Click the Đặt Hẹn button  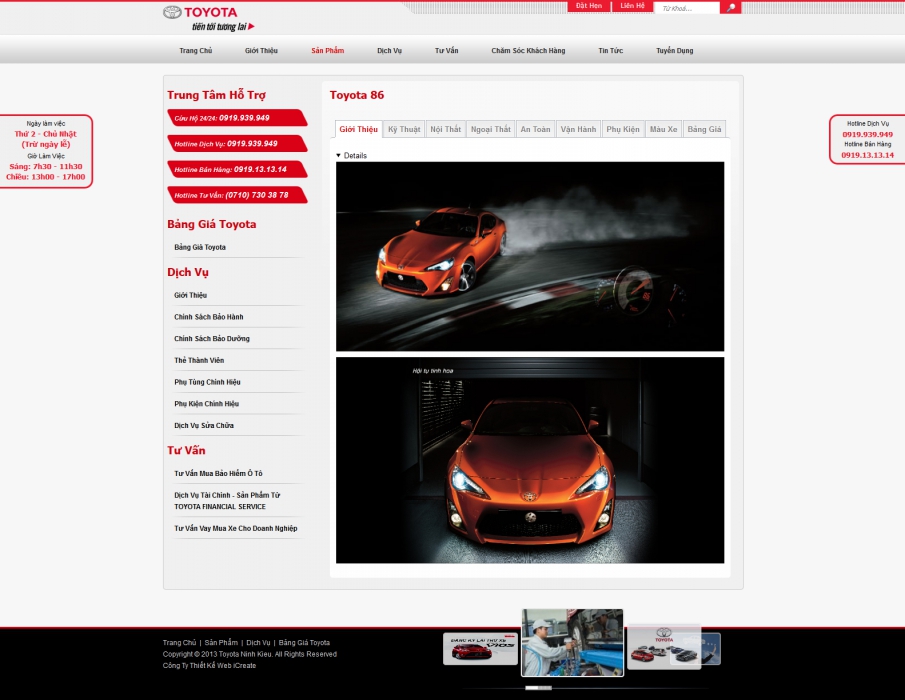(x=589, y=6)
